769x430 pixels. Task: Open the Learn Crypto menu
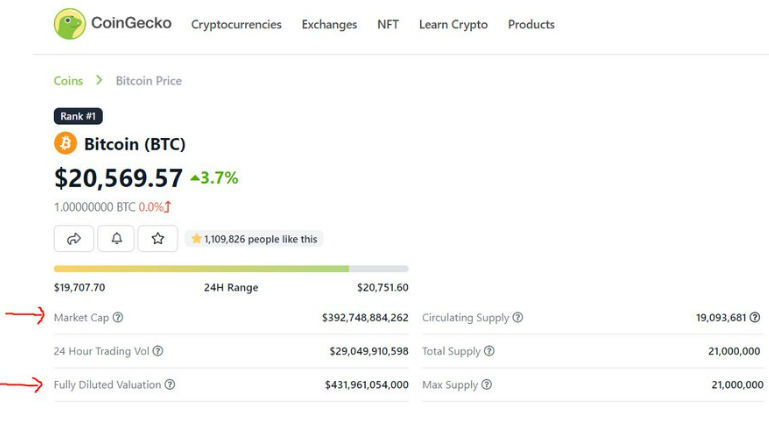point(453,25)
